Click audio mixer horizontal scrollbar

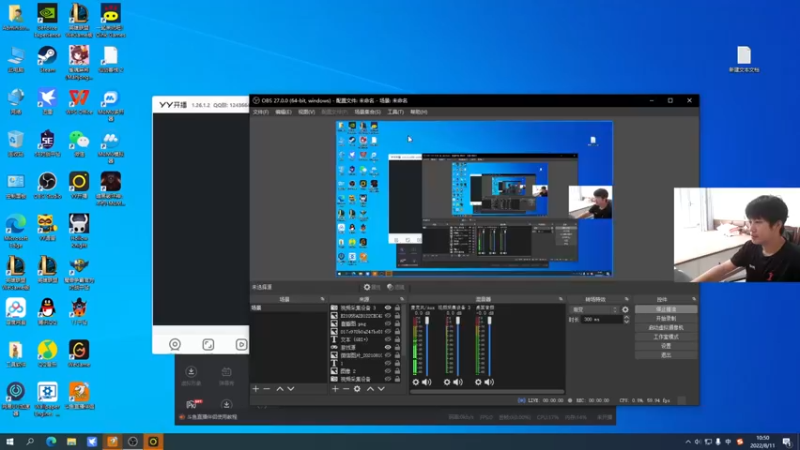[x=487, y=392]
